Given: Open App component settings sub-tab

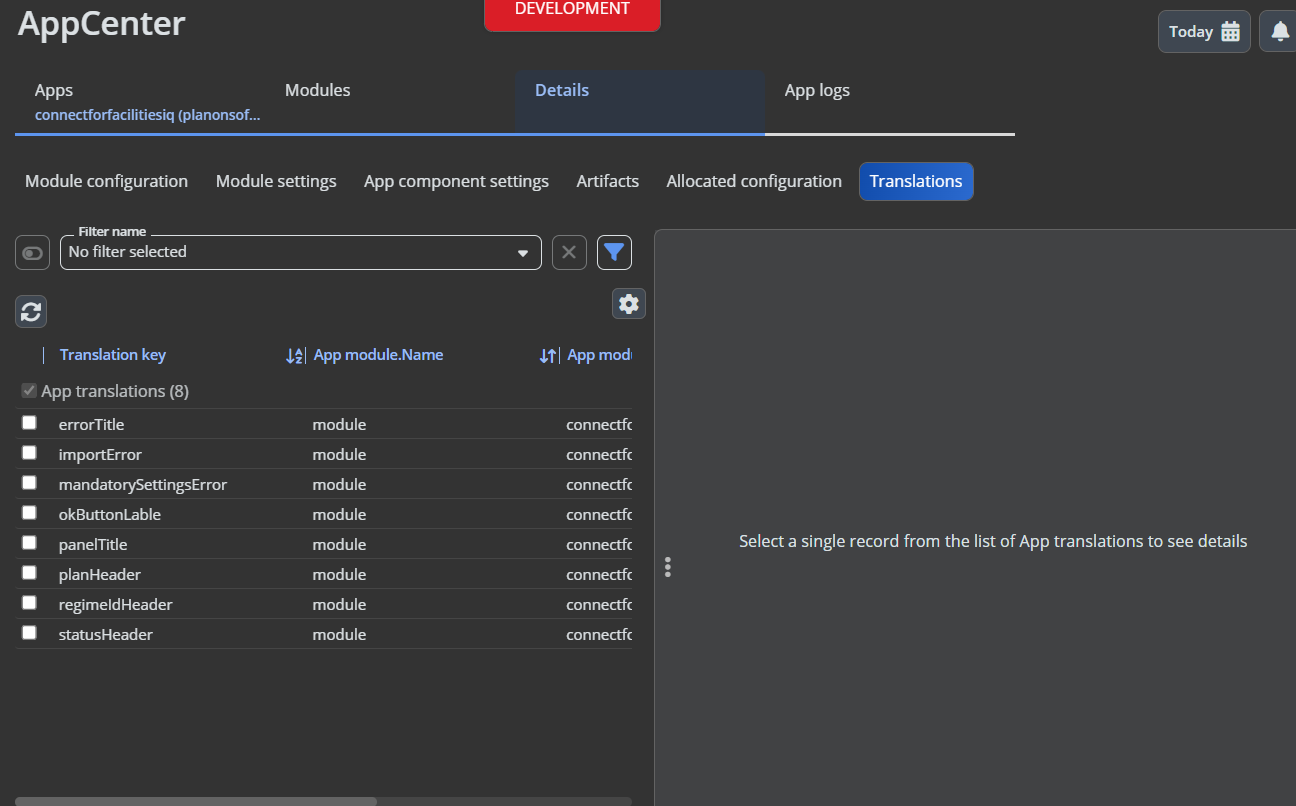Looking at the screenshot, I should click(x=456, y=181).
